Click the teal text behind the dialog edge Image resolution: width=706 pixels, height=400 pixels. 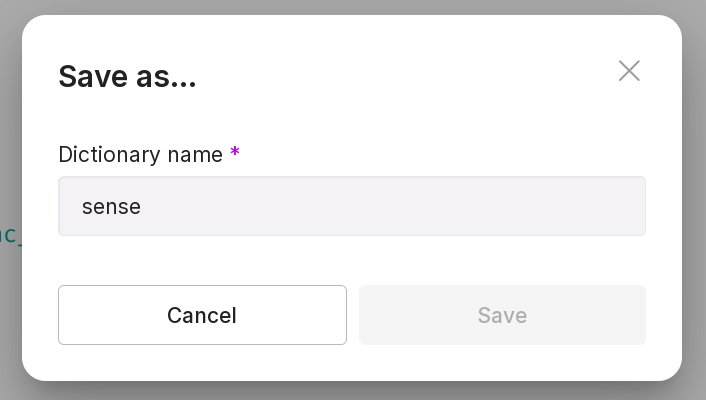9,236
